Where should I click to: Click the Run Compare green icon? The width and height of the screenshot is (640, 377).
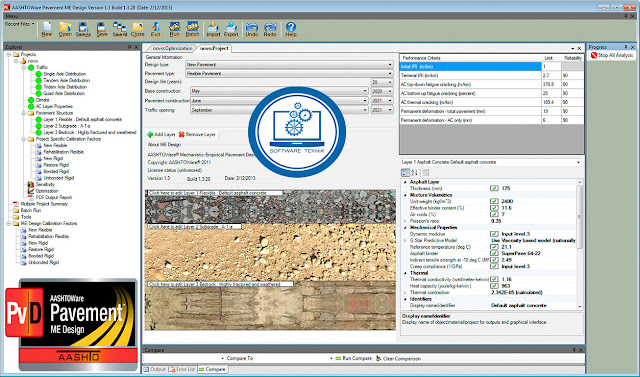click(338, 358)
